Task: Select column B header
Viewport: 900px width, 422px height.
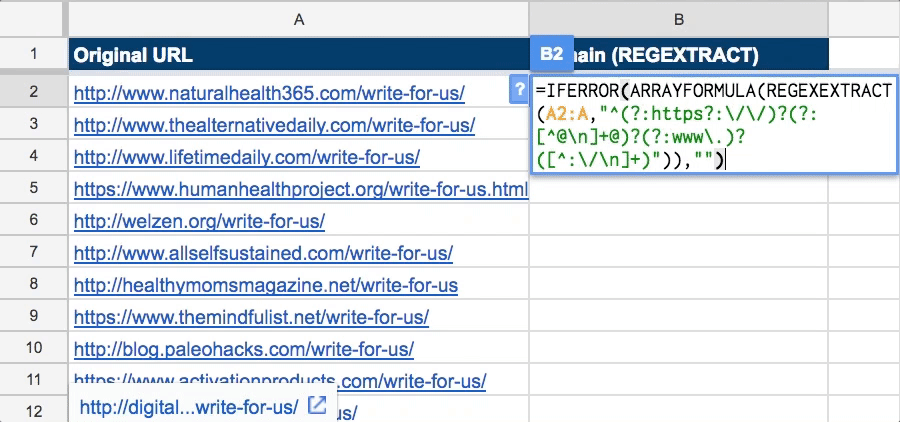Action: pyautogui.click(x=678, y=19)
